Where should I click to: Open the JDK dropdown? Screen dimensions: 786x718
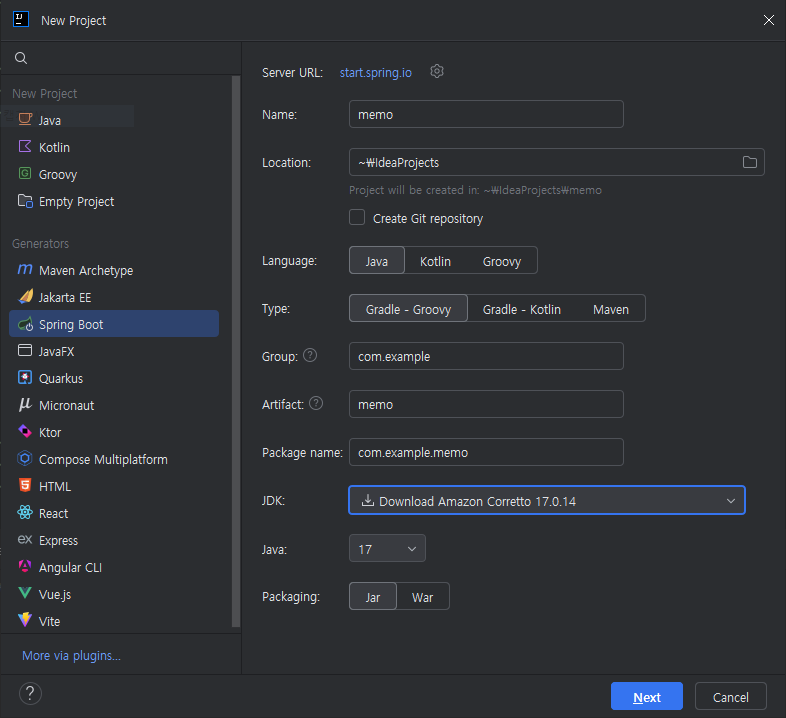pos(547,500)
